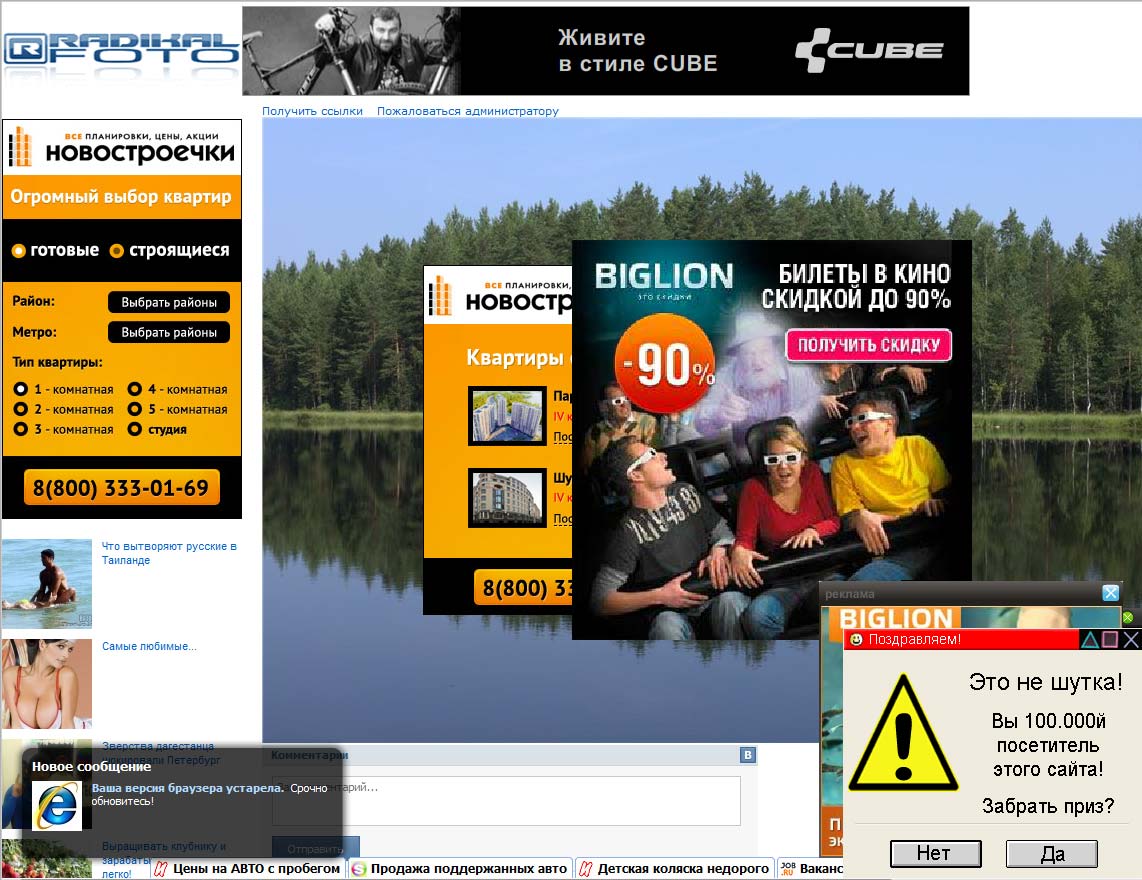Click the small green circle icon beside BIGLION popup
This screenshot has height=880, width=1142.
click(x=1128, y=617)
